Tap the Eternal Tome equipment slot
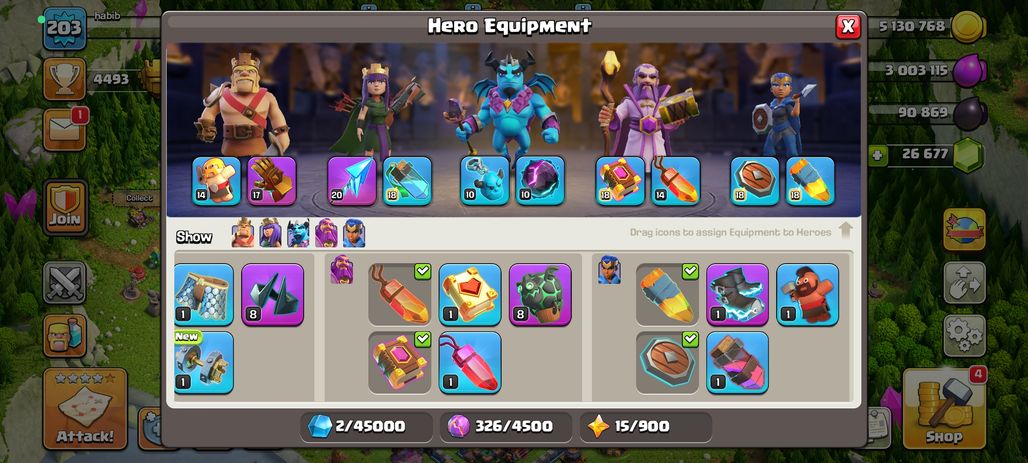Screen dimensions: 1028x463 tap(620, 181)
